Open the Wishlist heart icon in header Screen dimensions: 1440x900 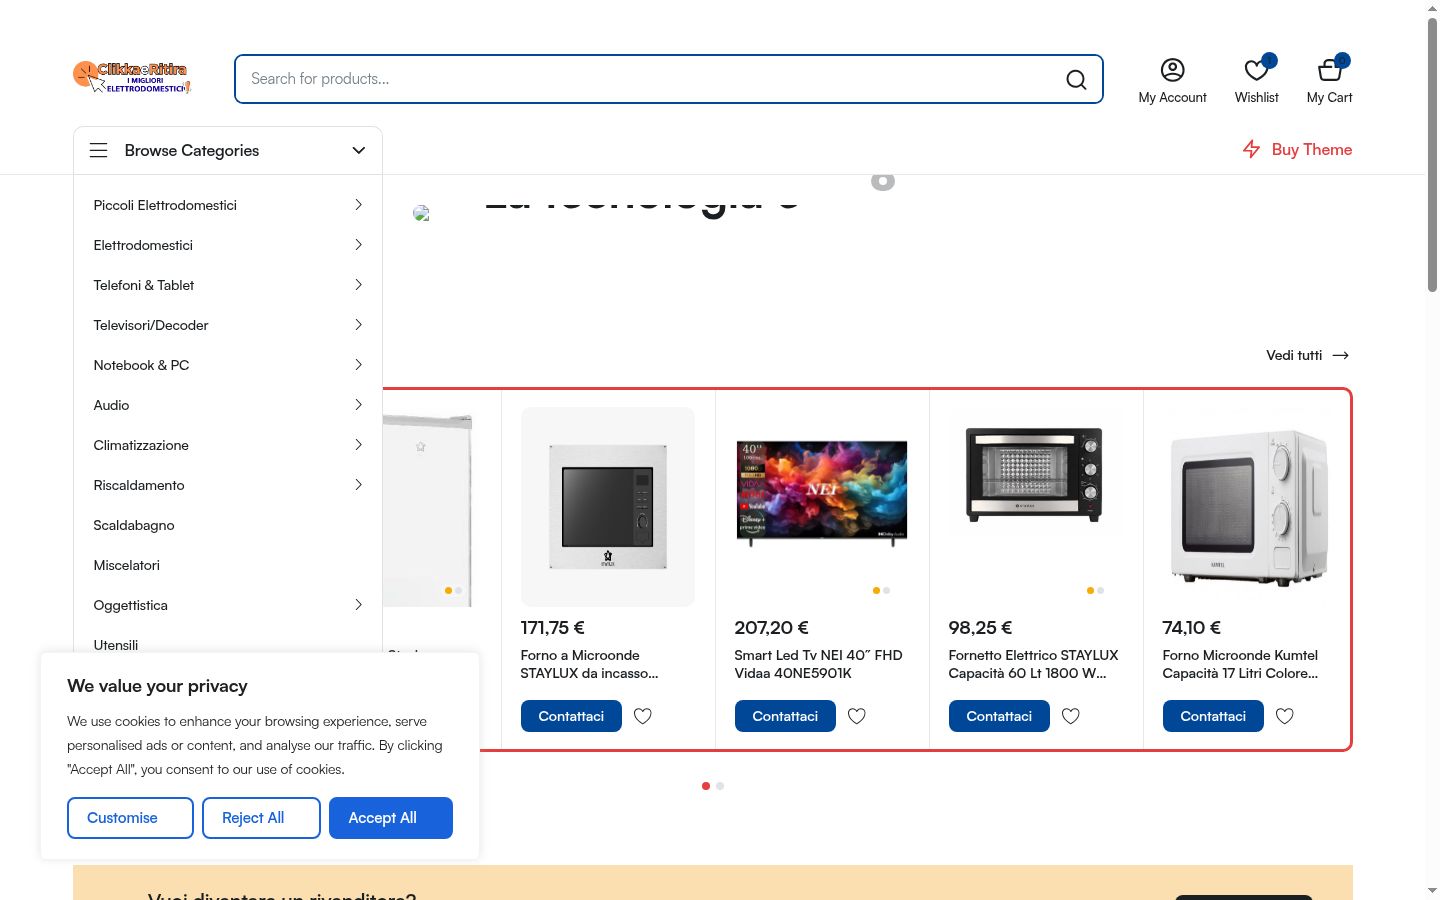pyautogui.click(x=1256, y=70)
